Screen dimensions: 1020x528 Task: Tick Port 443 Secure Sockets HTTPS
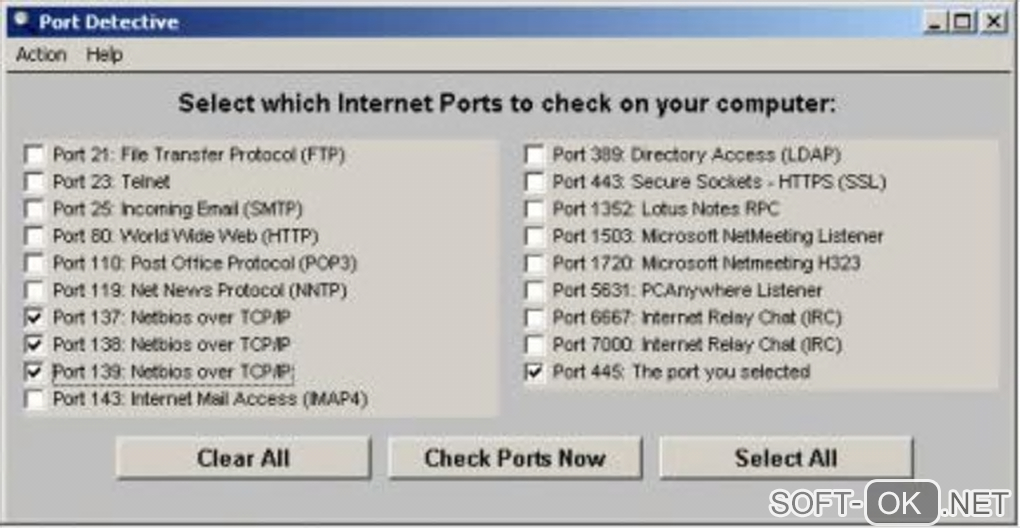point(535,182)
